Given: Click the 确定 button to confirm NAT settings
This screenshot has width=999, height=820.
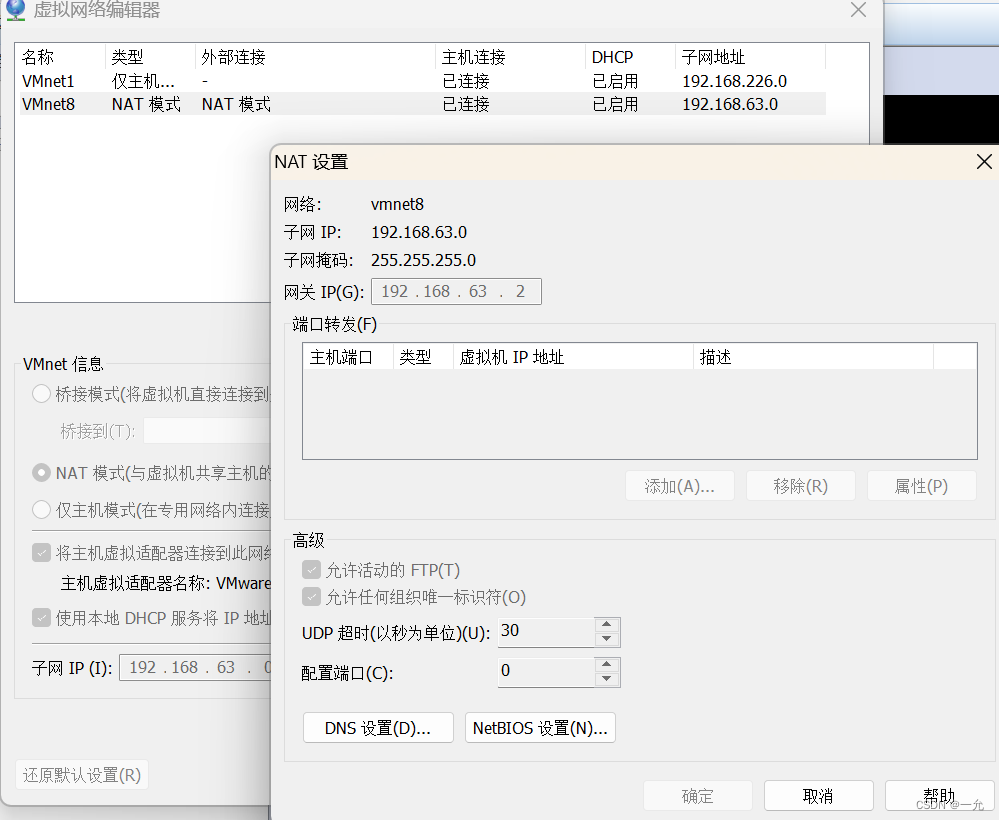Looking at the screenshot, I should [x=697, y=796].
